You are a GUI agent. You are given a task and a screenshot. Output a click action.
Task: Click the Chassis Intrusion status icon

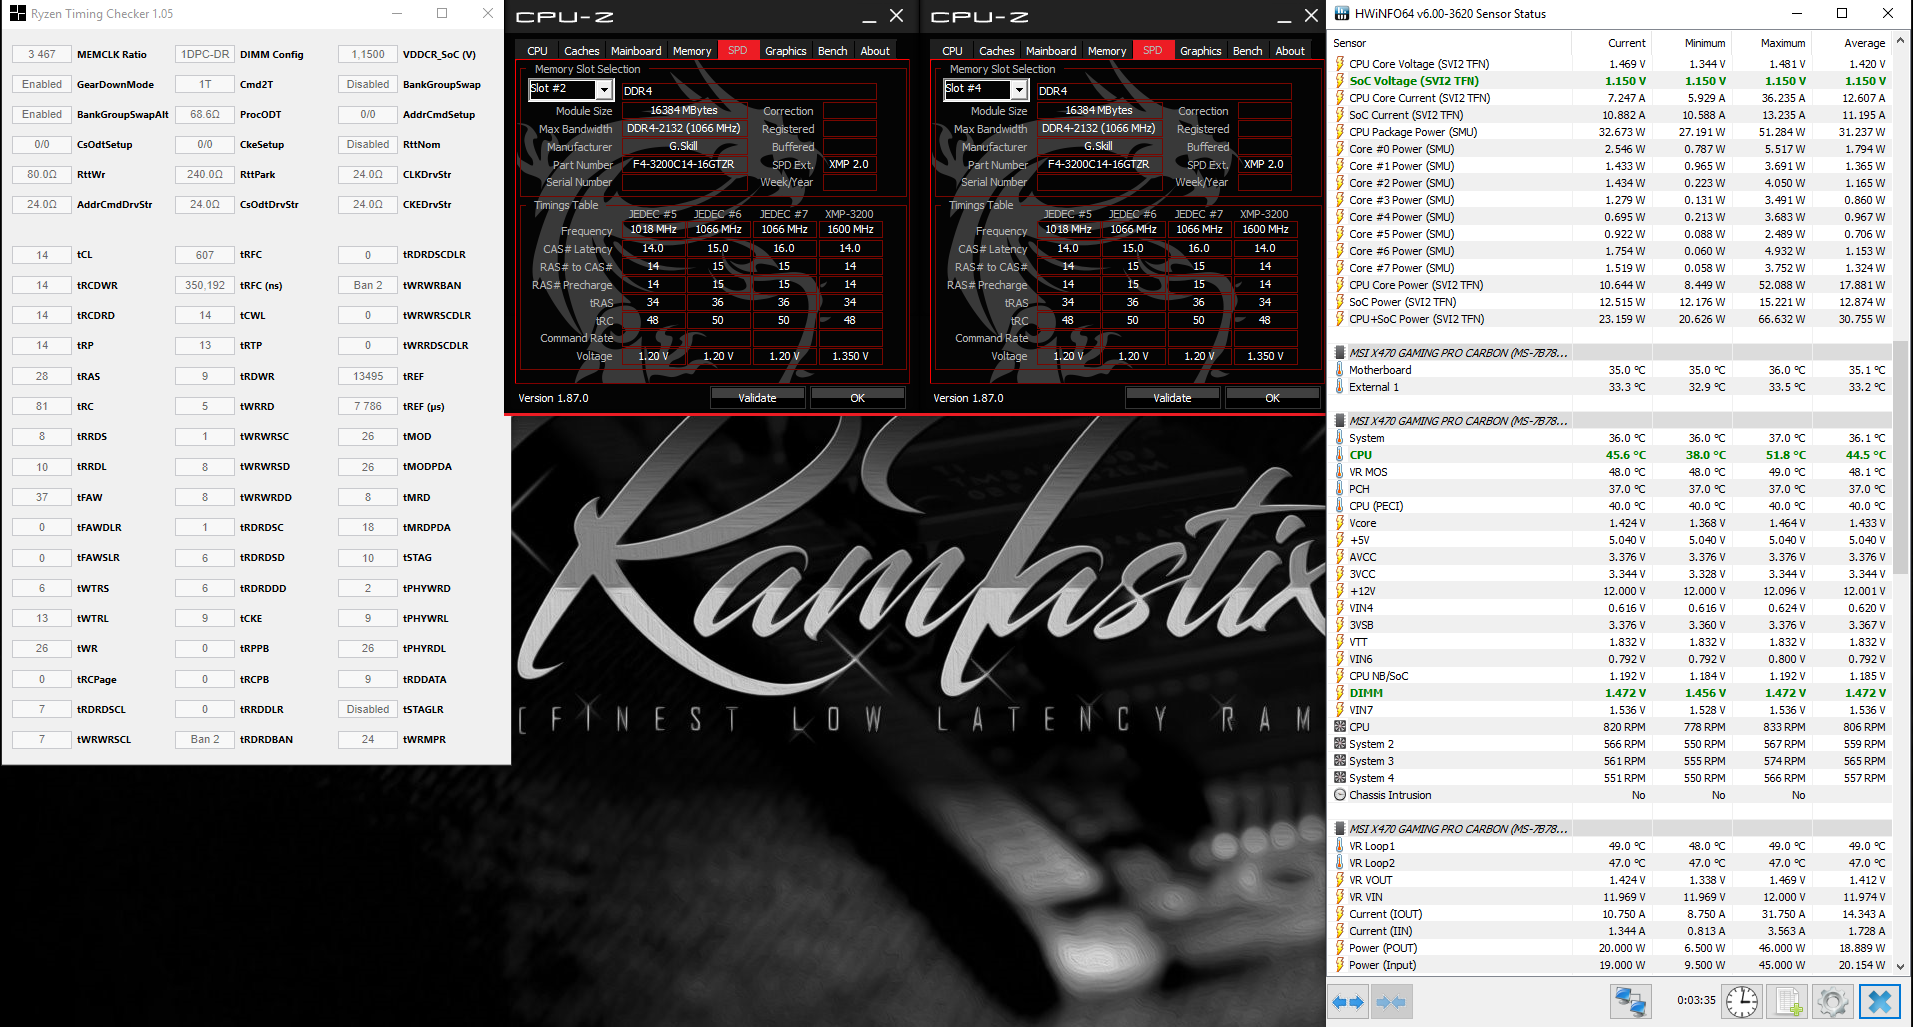click(x=1340, y=795)
